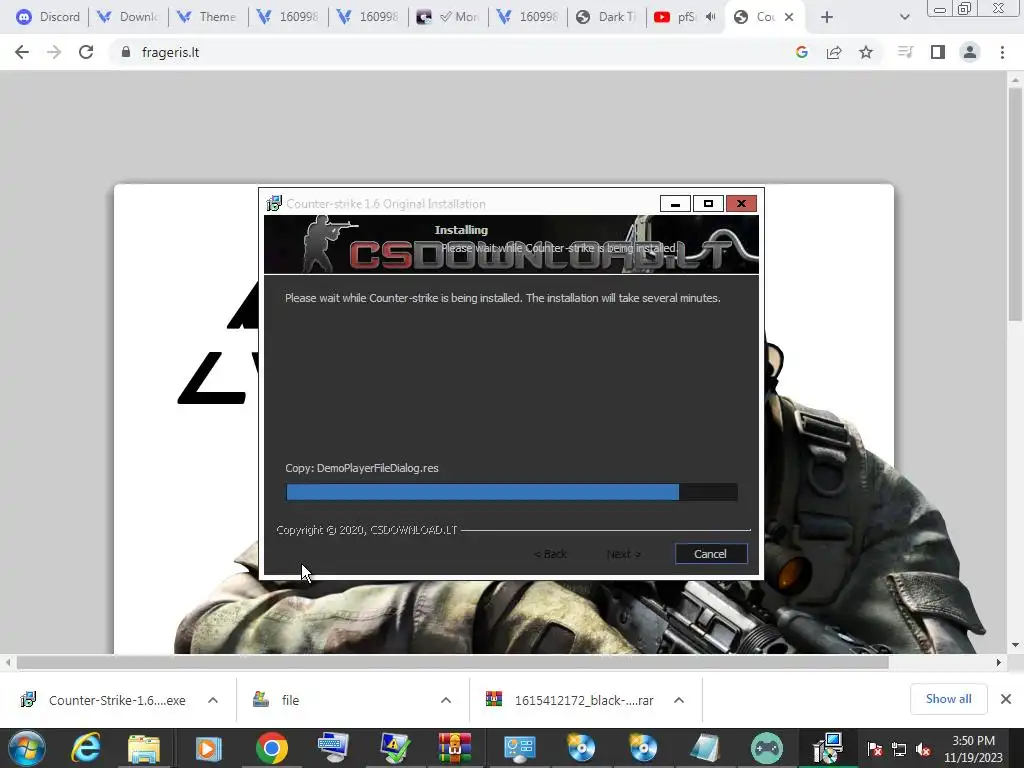Open the YouTube pfS tab
The height and width of the screenshot is (768, 1024).
[675, 17]
